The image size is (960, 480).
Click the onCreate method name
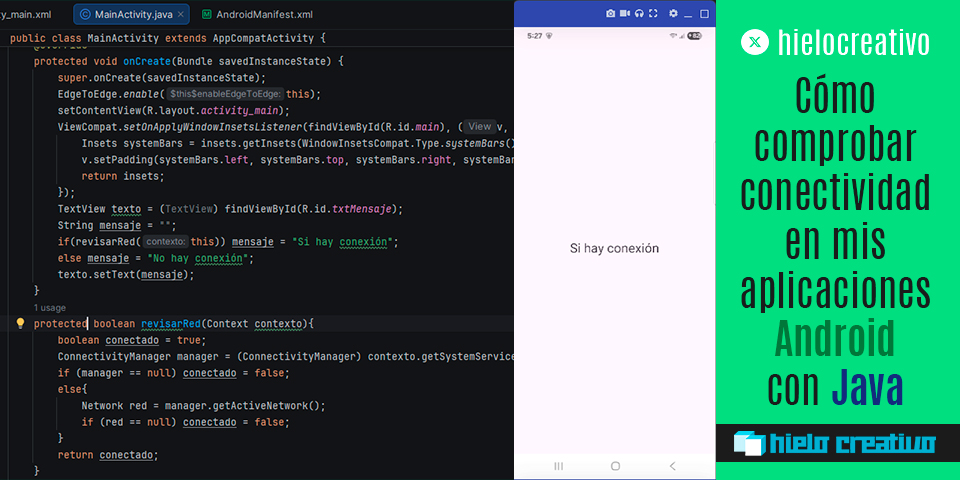click(x=147, y=62)
